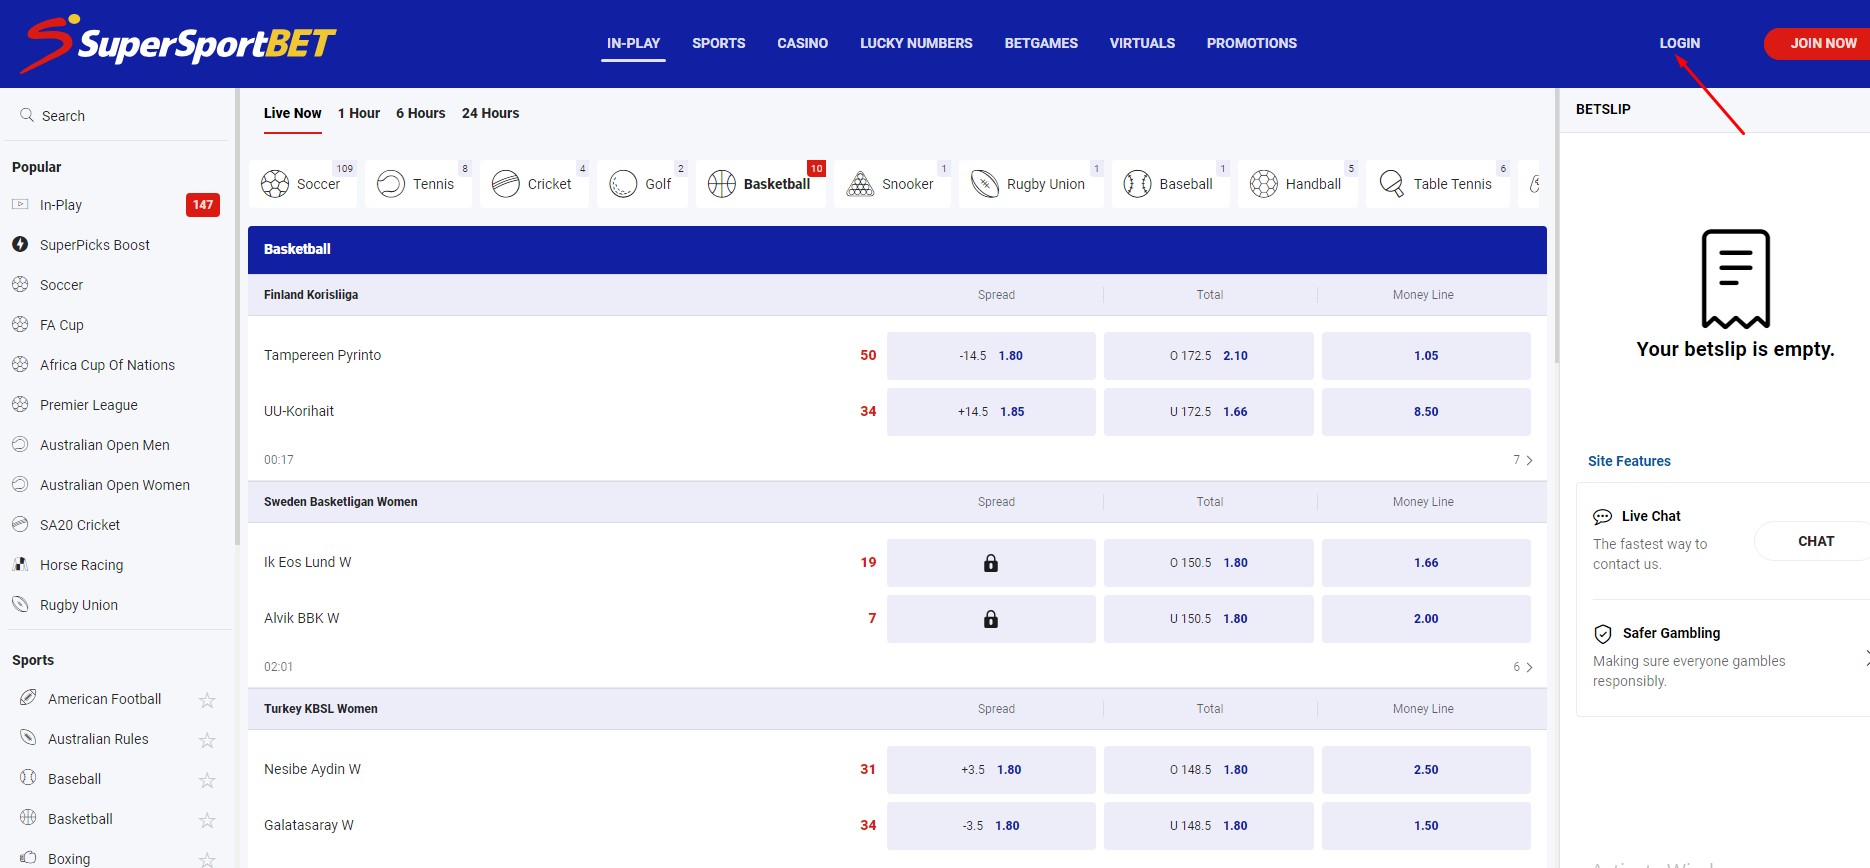1870x868 pixels.
Task: Click the In-Play sidebar icon
Action: pyautogui.click(x=20, y=204)
